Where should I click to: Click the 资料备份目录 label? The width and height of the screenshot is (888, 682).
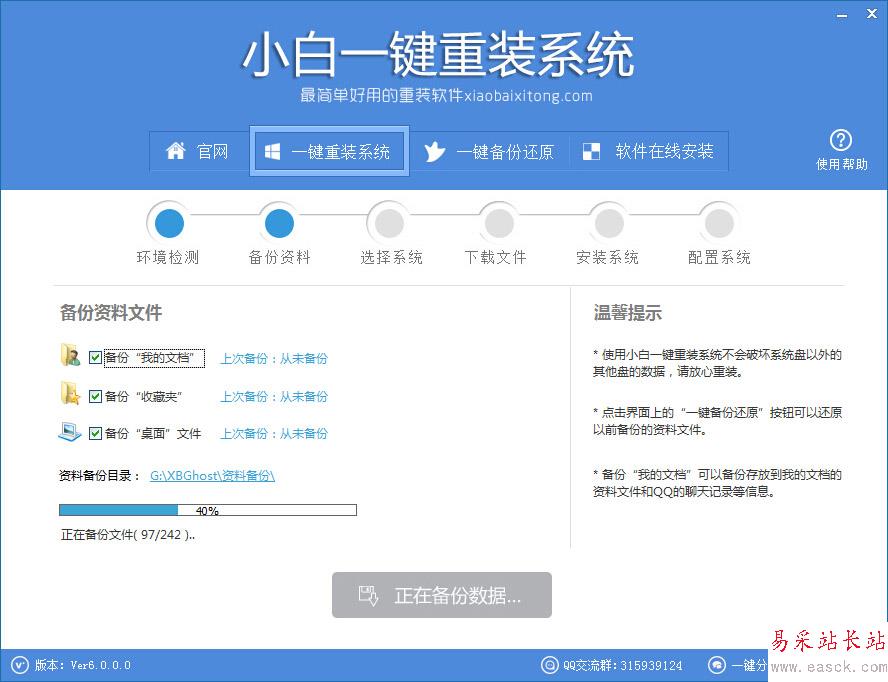pos(100,476)
